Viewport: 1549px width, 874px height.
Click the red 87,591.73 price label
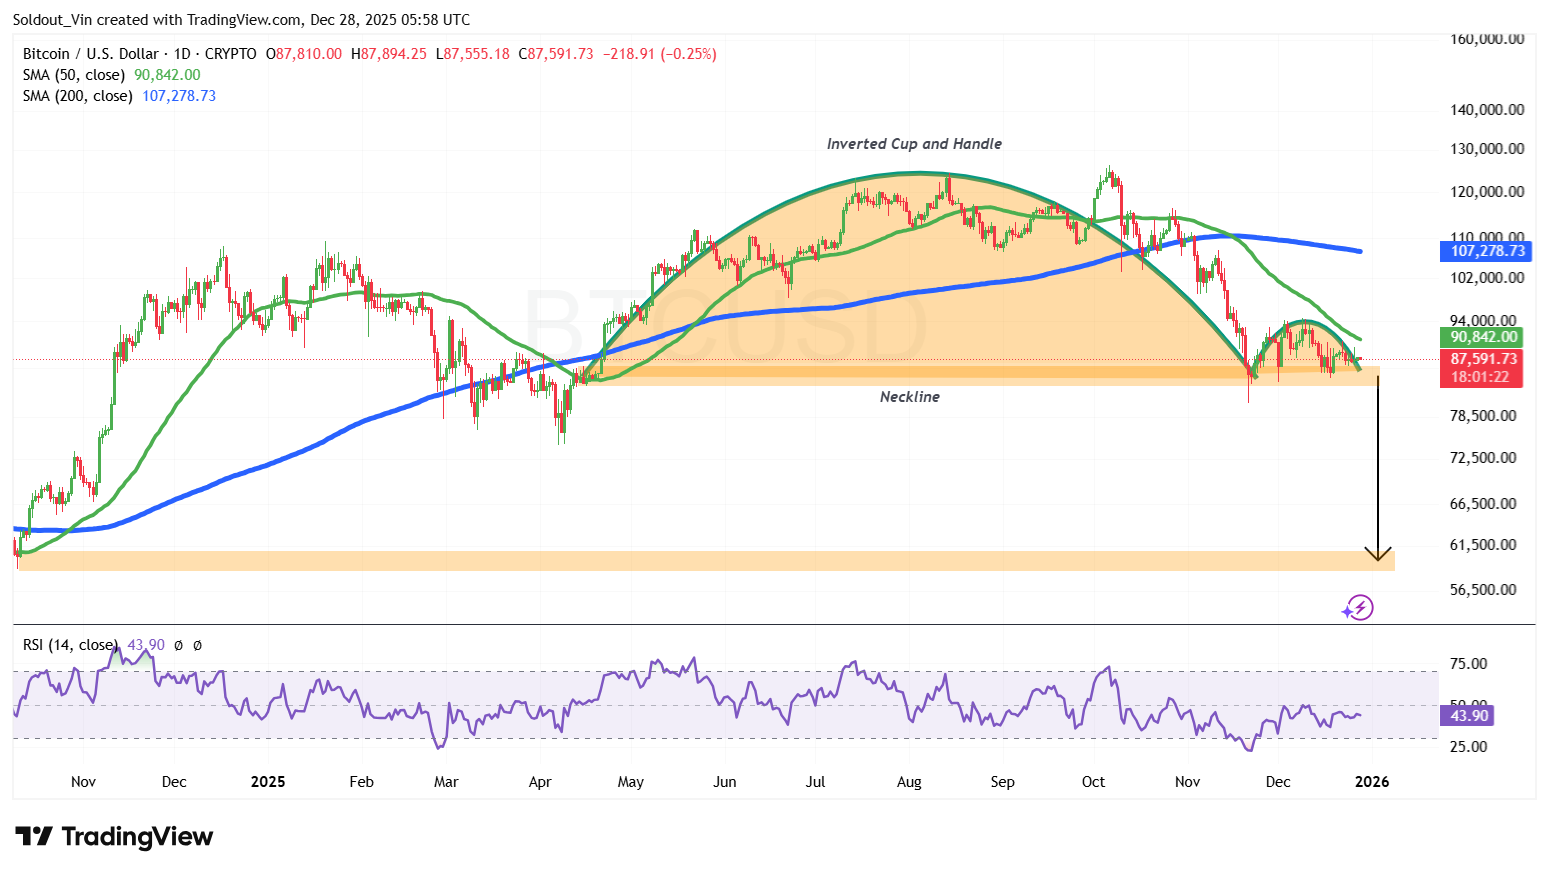tap(1484, 358)
